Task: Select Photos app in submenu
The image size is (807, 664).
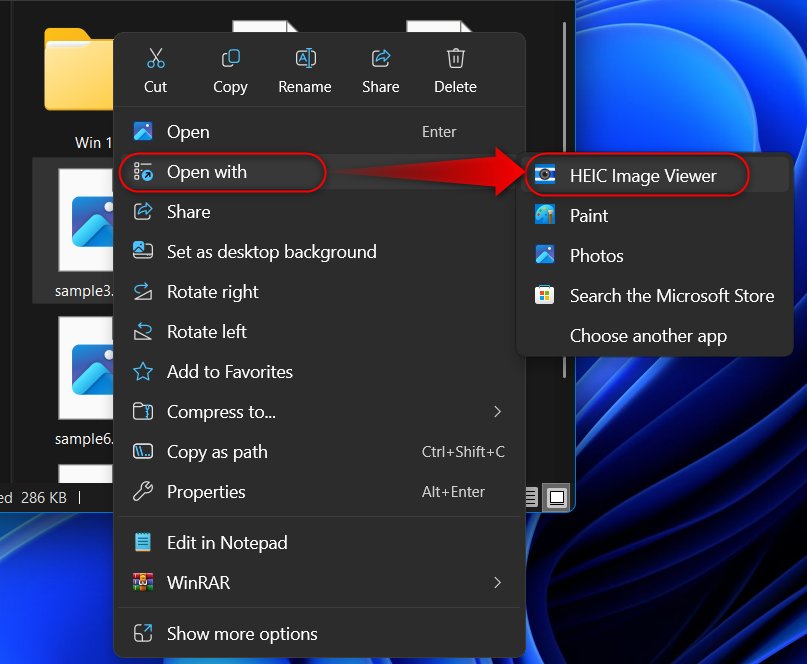Action: point(596,256)
